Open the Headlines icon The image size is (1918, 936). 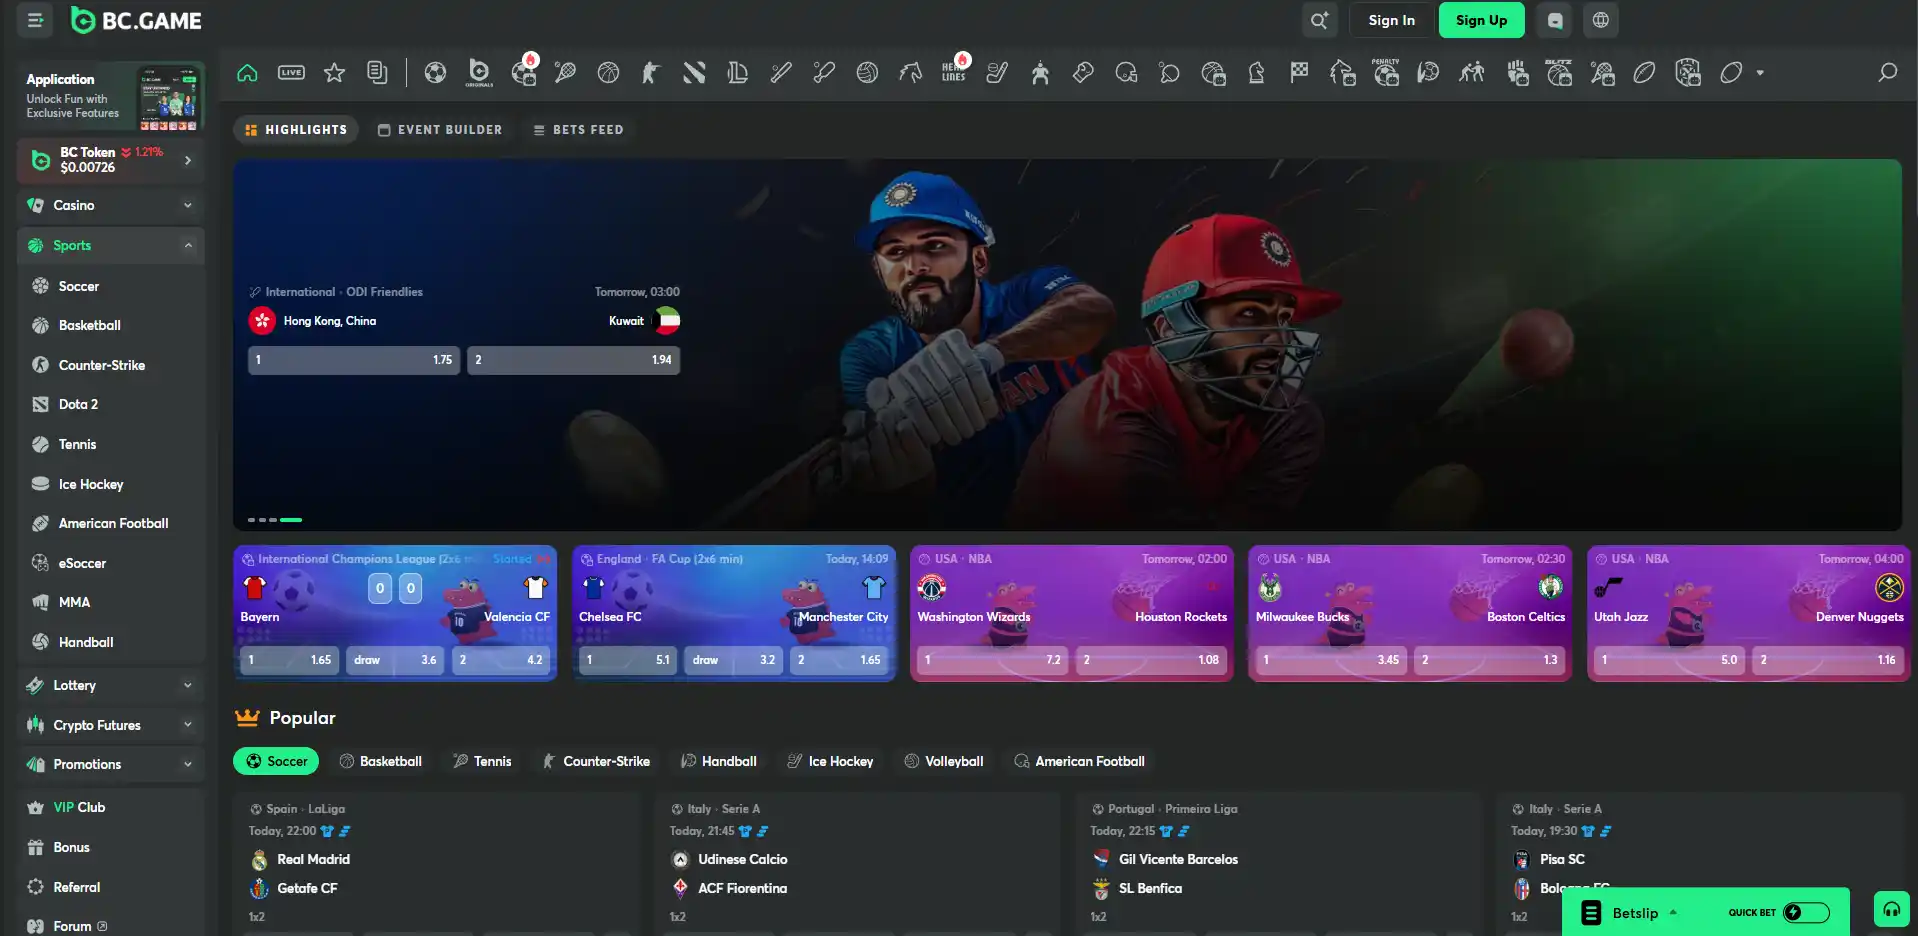[x=954, y=71]
